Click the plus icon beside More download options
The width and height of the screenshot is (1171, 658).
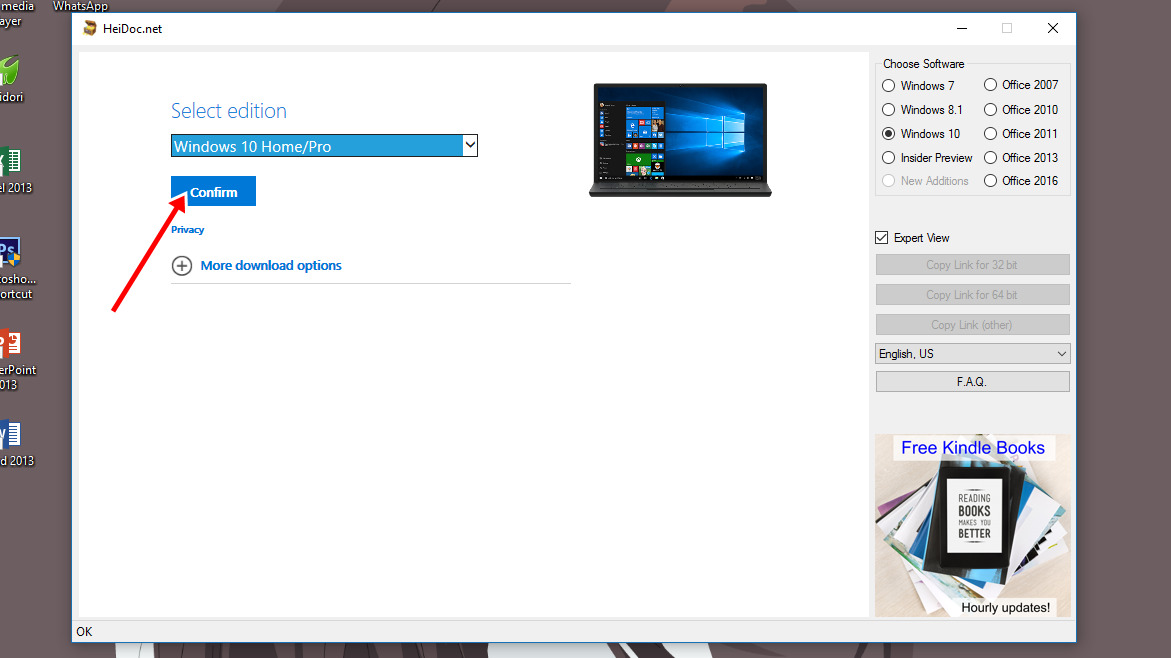182,266
